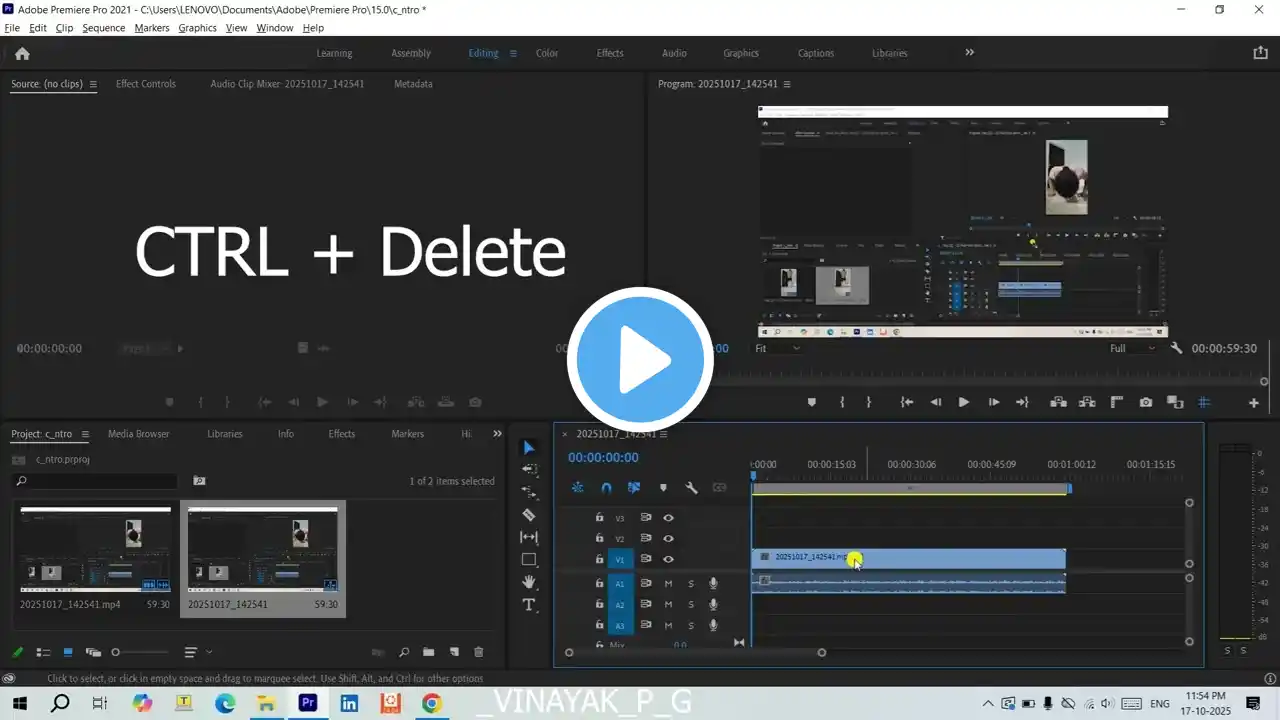Choose the Track Select Forward tool

(x=529, y=470)
